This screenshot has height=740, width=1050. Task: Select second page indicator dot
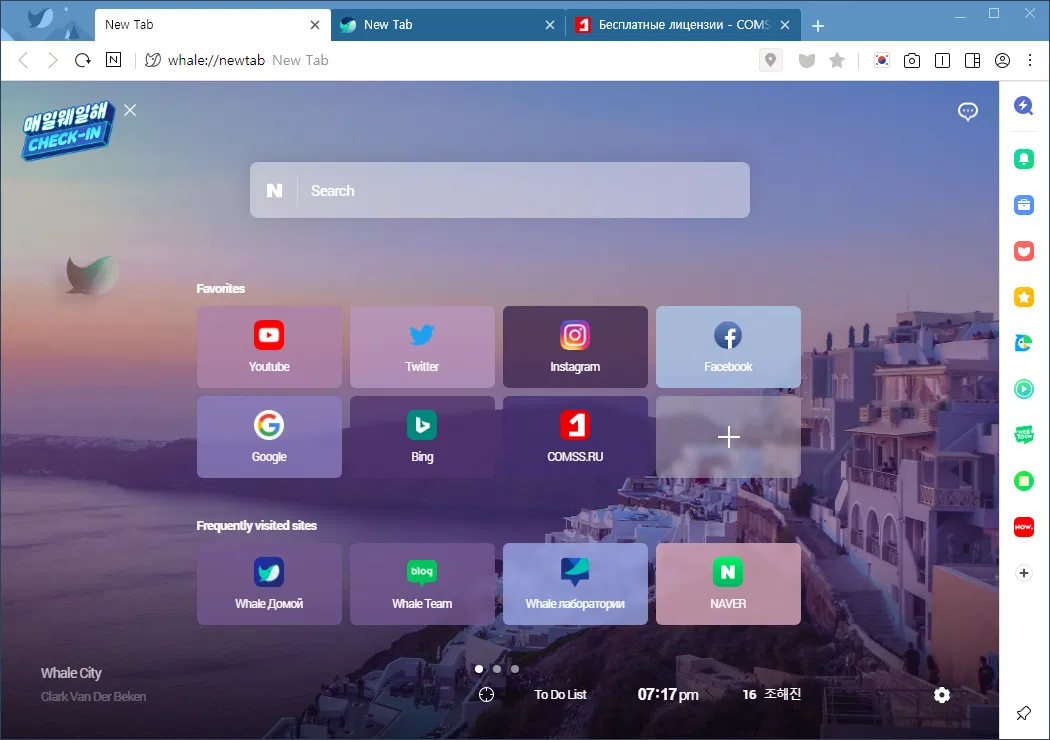pyautogui.click(x=497, y=668)
